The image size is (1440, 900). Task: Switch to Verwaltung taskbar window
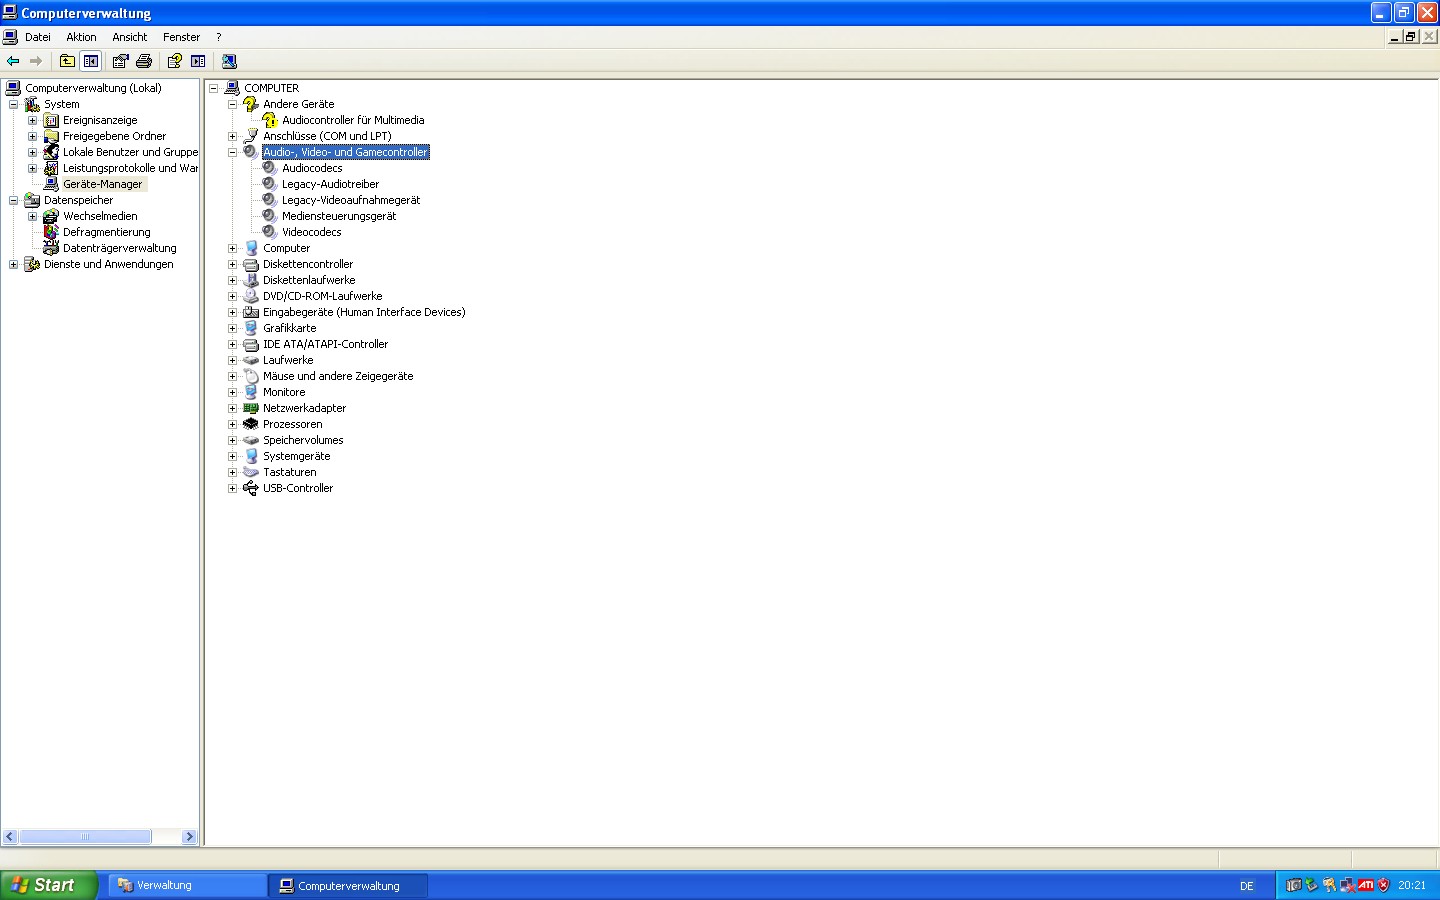point(186,885)
